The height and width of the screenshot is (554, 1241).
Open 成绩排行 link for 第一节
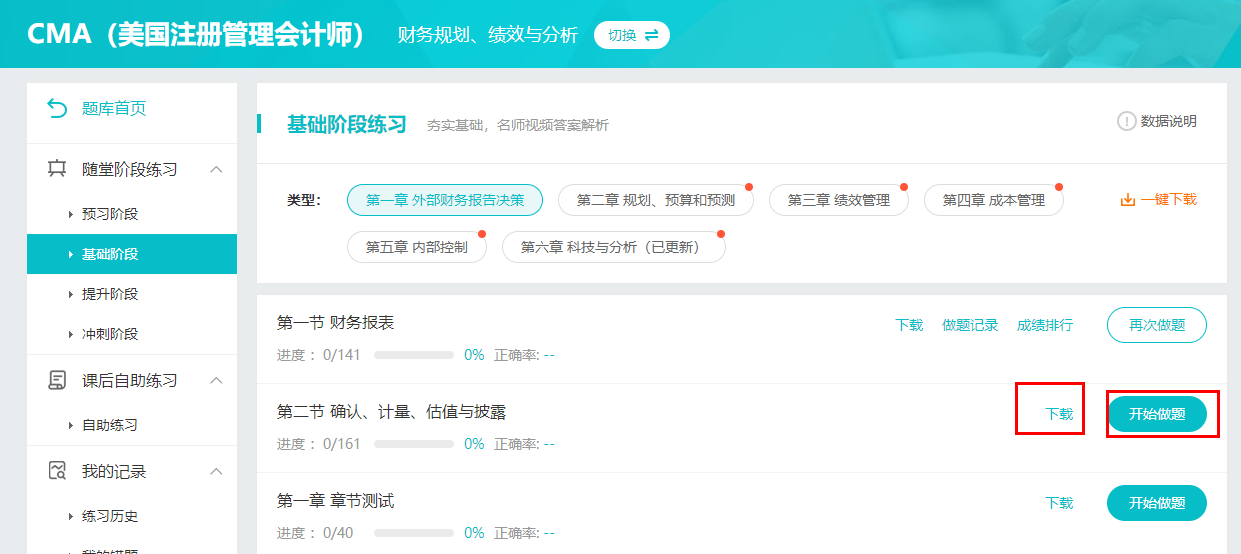(1044, 325)
